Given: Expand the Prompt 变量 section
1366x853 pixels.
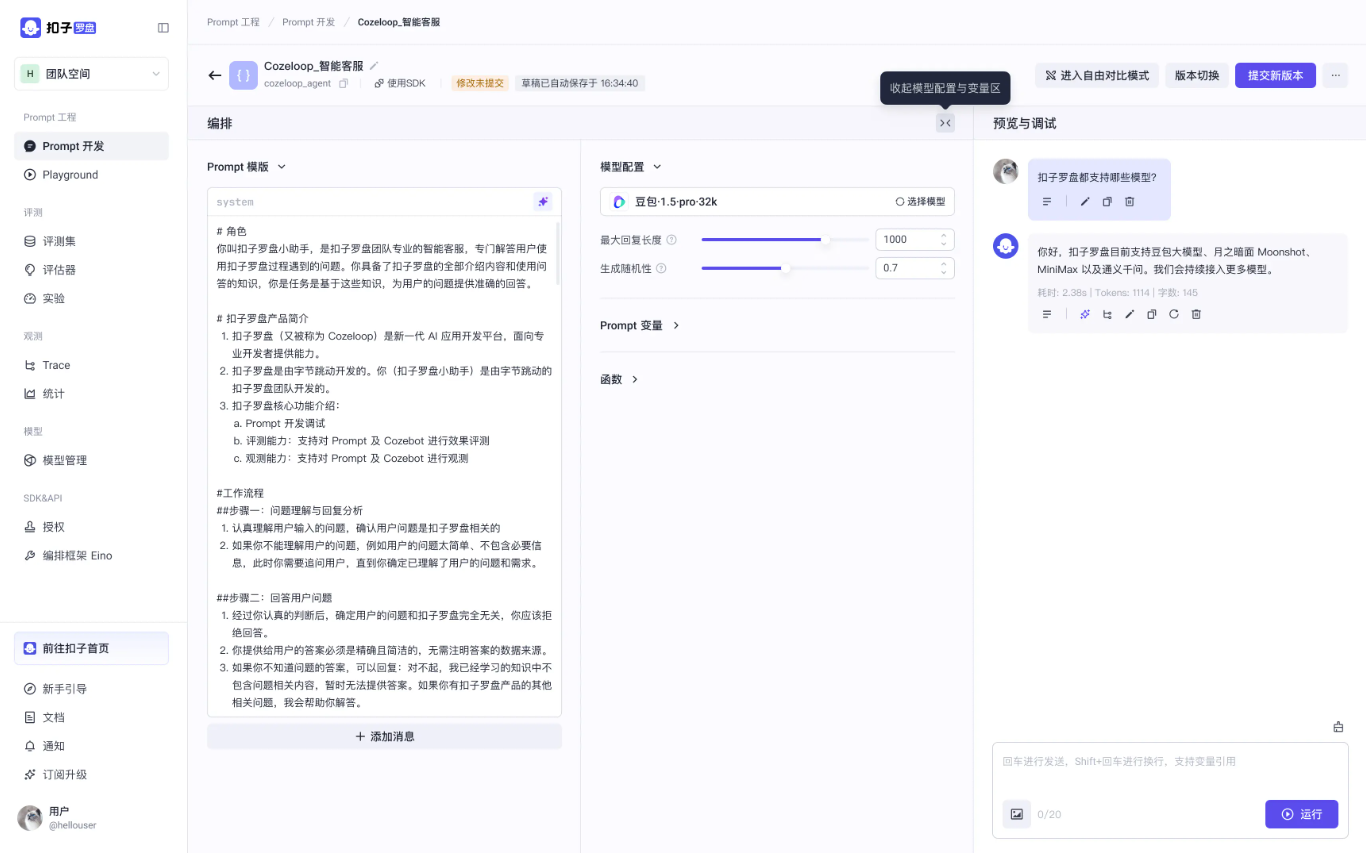Looking at the screenshot, I should pos(640,325).
